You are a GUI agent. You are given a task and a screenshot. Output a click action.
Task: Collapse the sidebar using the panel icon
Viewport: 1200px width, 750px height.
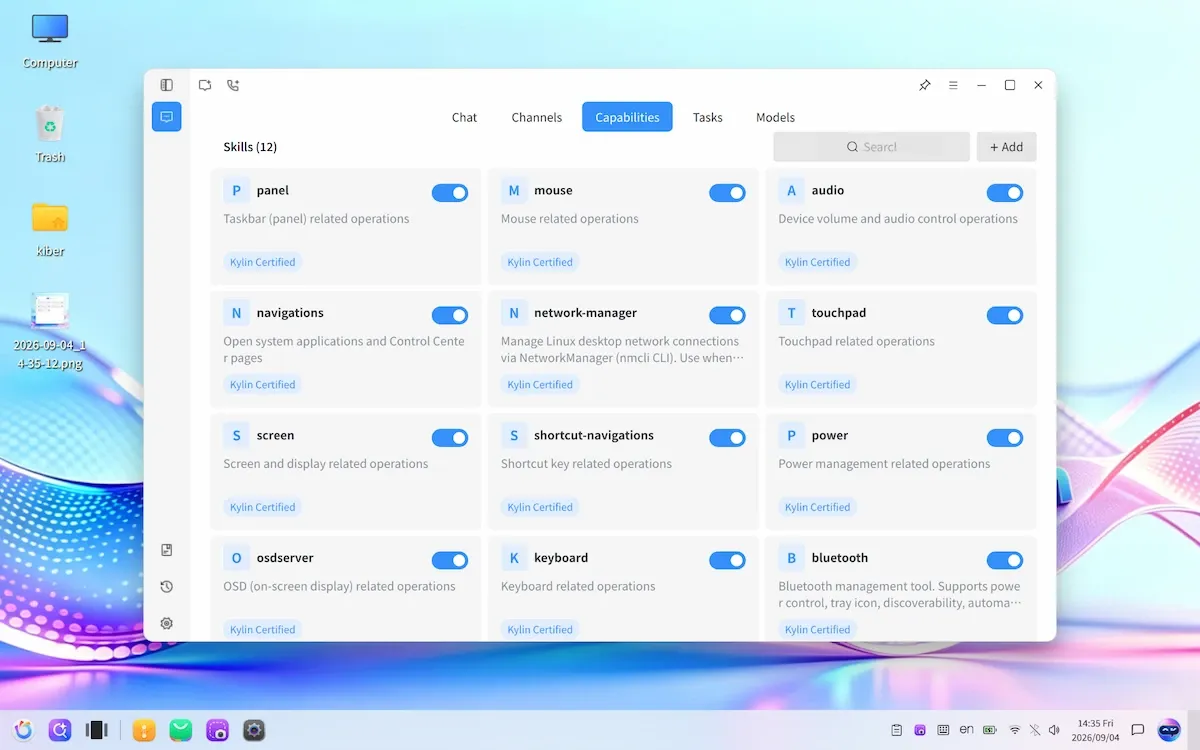167,85
